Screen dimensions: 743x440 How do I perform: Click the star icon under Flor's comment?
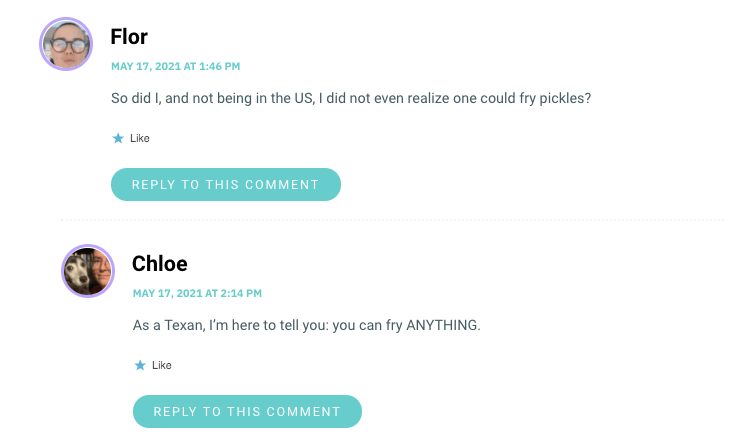pos(118,138)
